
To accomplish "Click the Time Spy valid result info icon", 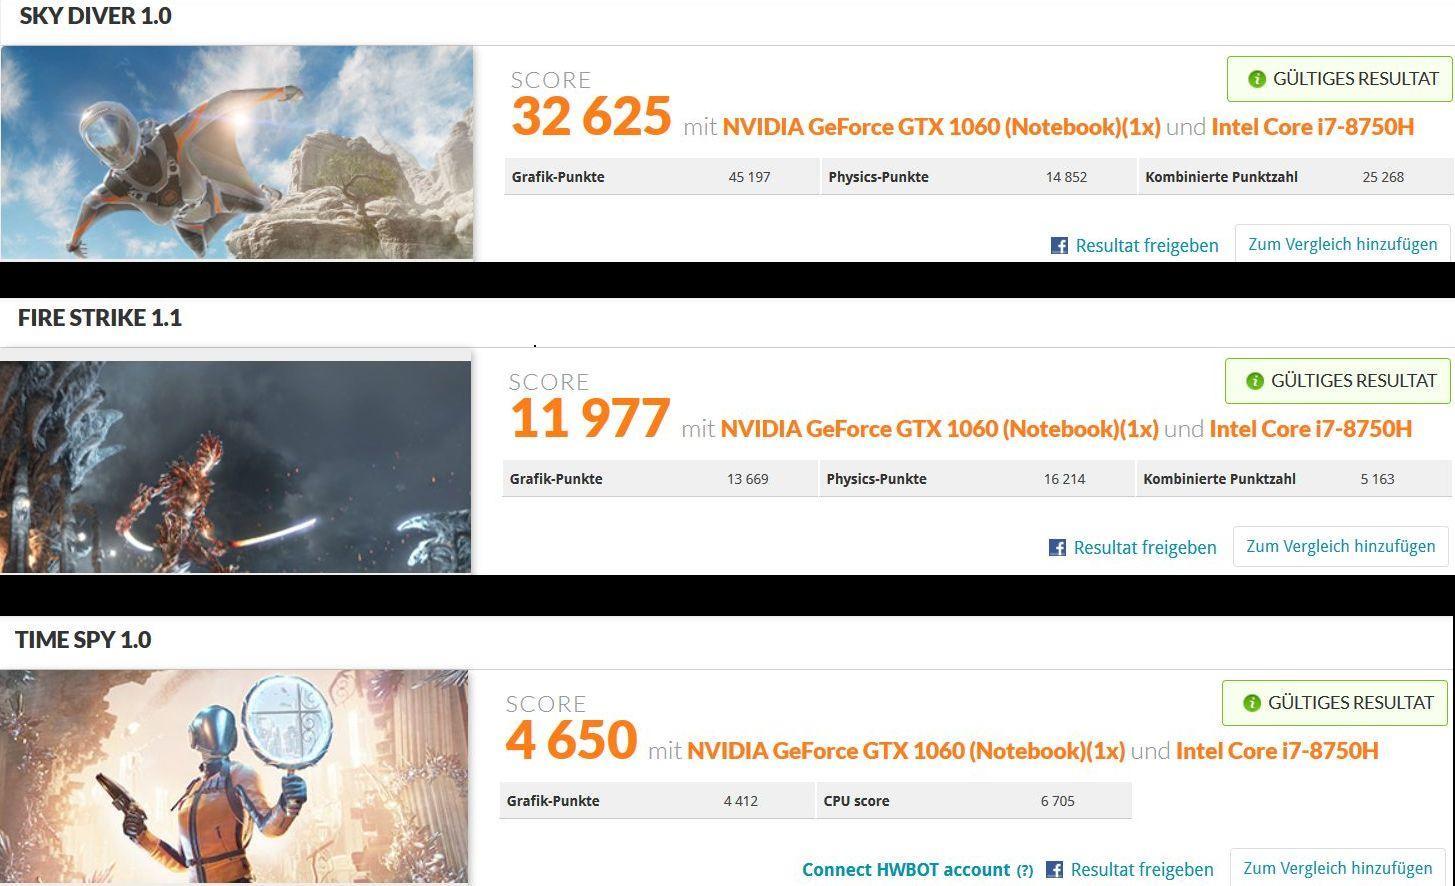I will point(1252,703).
